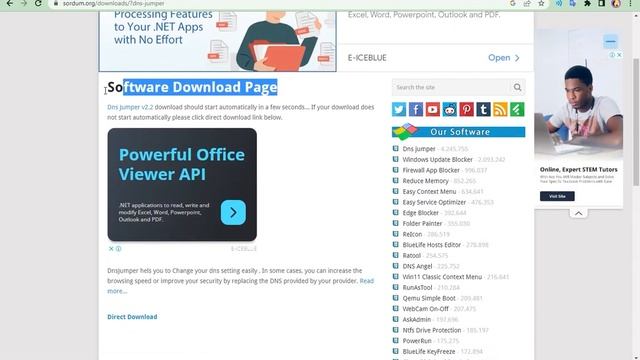640x360 pixels.
Task: Click the Our Software banner header
Action: tap(458, 132)
